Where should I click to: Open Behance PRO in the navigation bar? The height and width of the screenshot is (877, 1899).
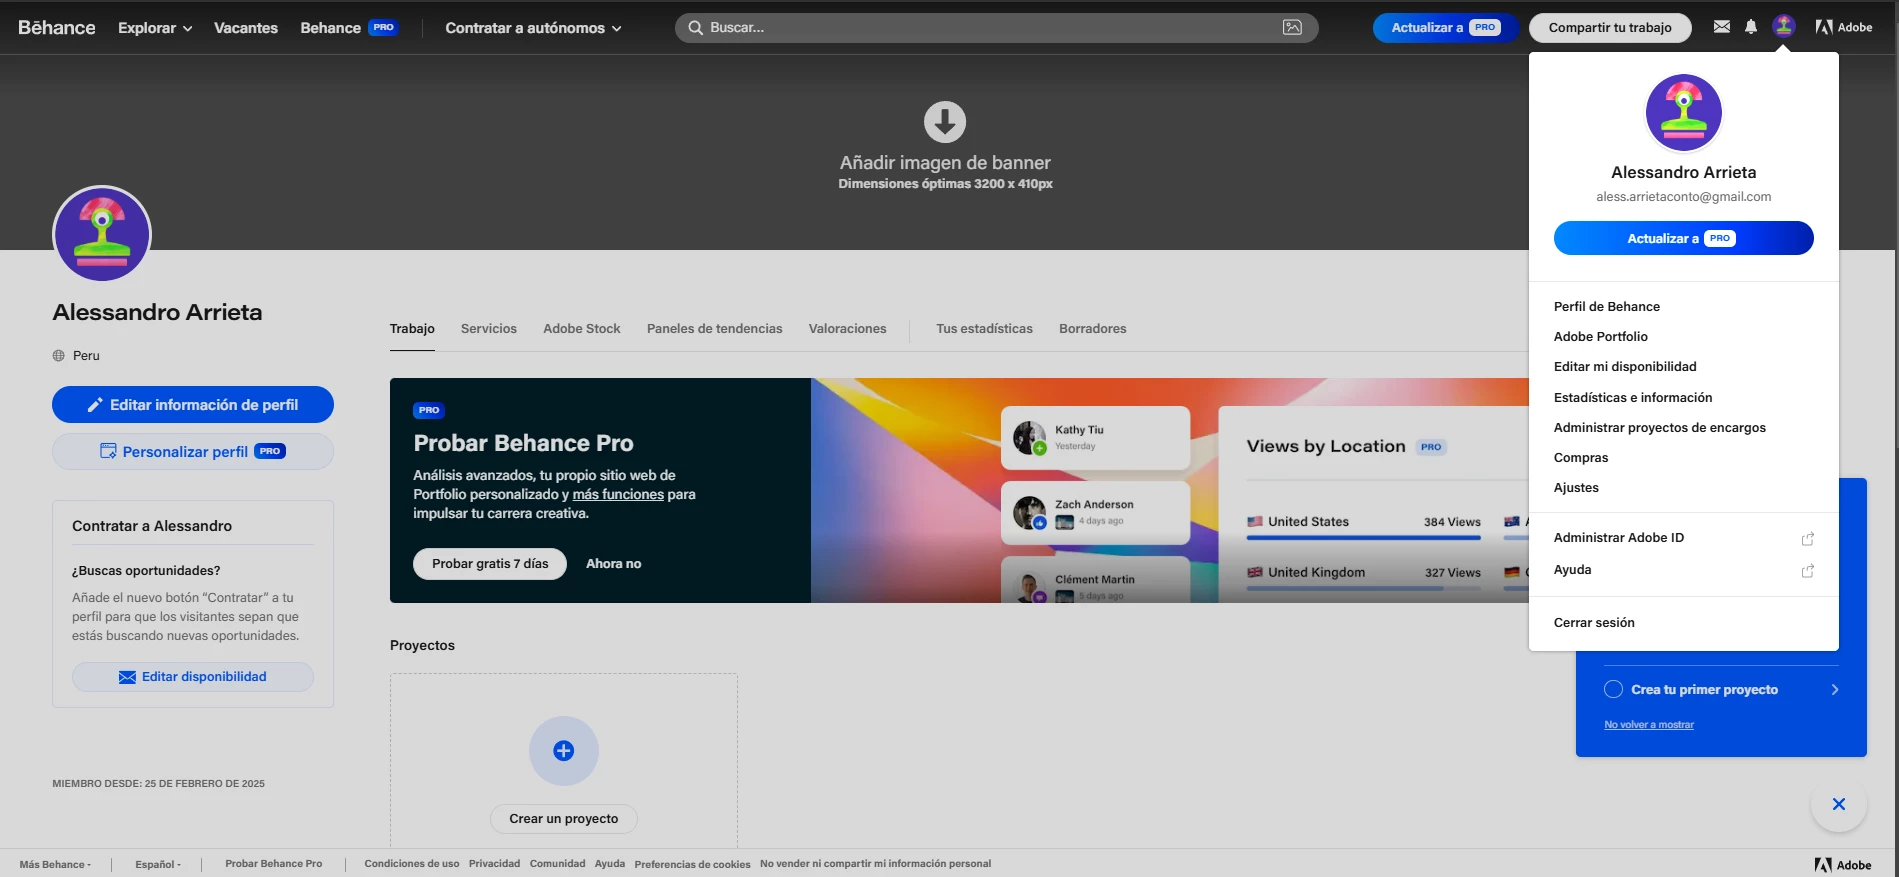pos(349,28)
